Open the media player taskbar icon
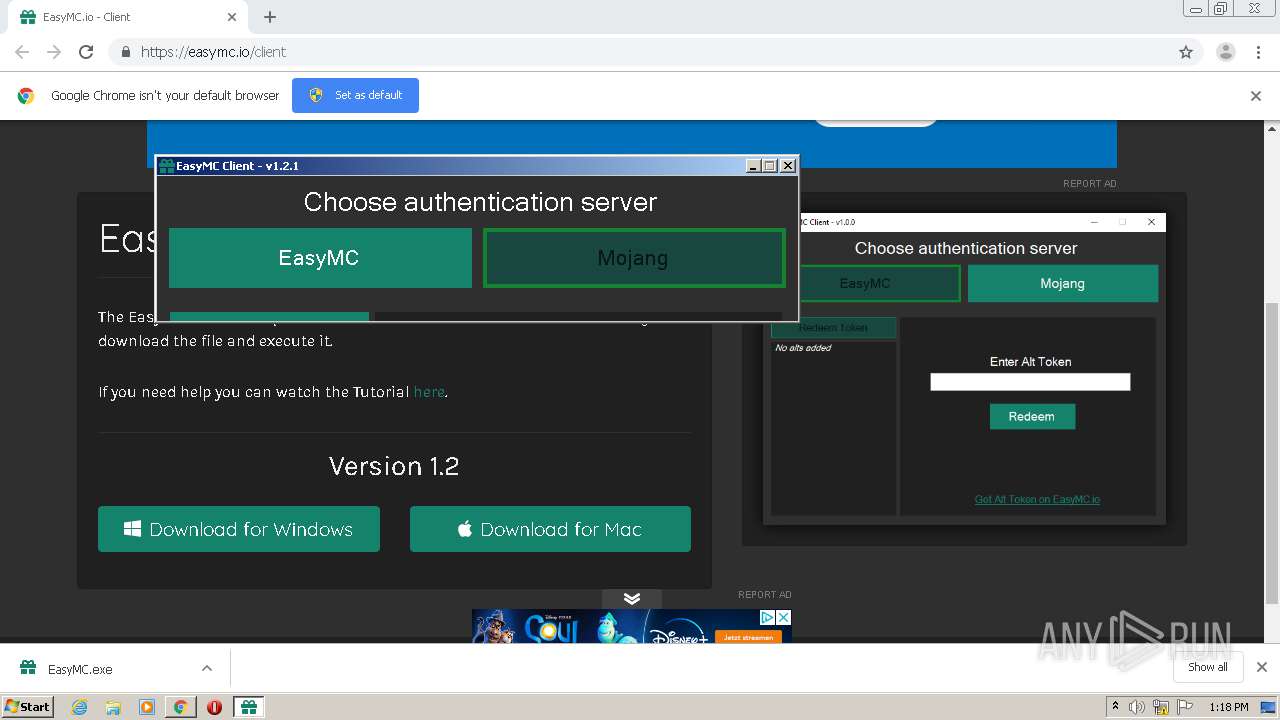The height and width of the screenshot is (720, 1280). [147, 707]
